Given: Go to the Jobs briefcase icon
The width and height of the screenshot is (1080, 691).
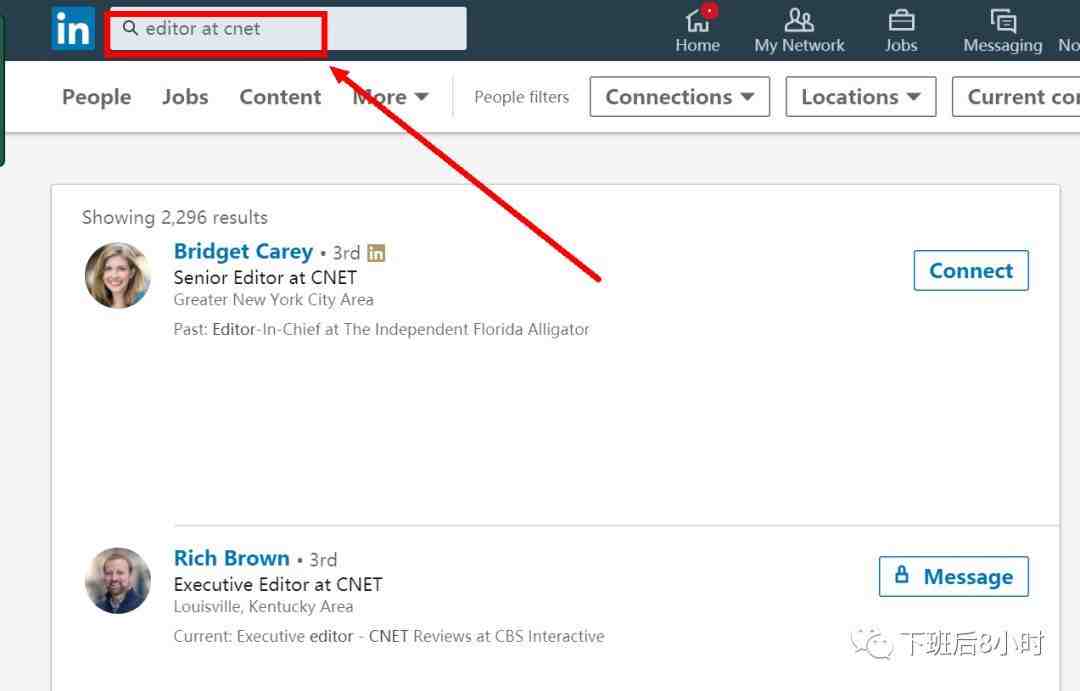Looking at the screenshot, I should tap(901, 29).
